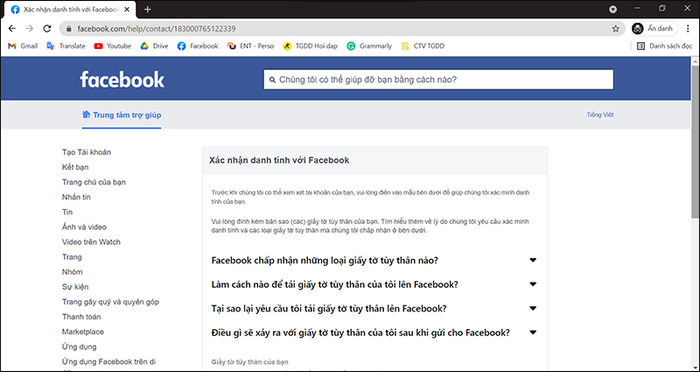Open Tin in the sidebar
Viewport: 700px width, 372px height.
67,212
